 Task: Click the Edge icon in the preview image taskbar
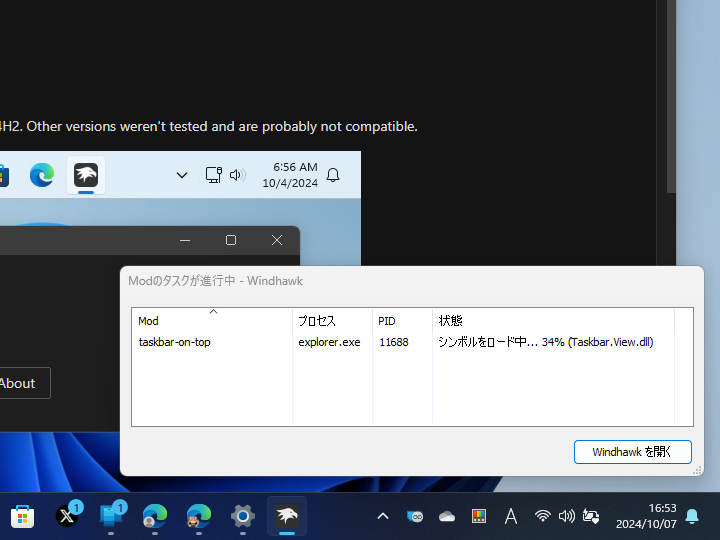(42, 175)
